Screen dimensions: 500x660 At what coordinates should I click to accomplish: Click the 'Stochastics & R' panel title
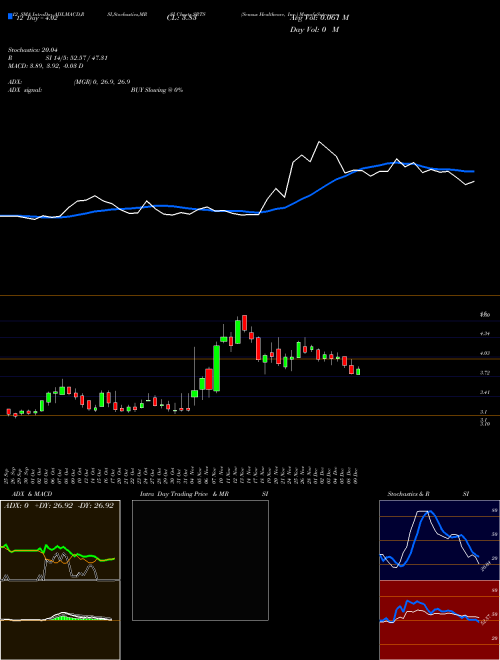409,494
